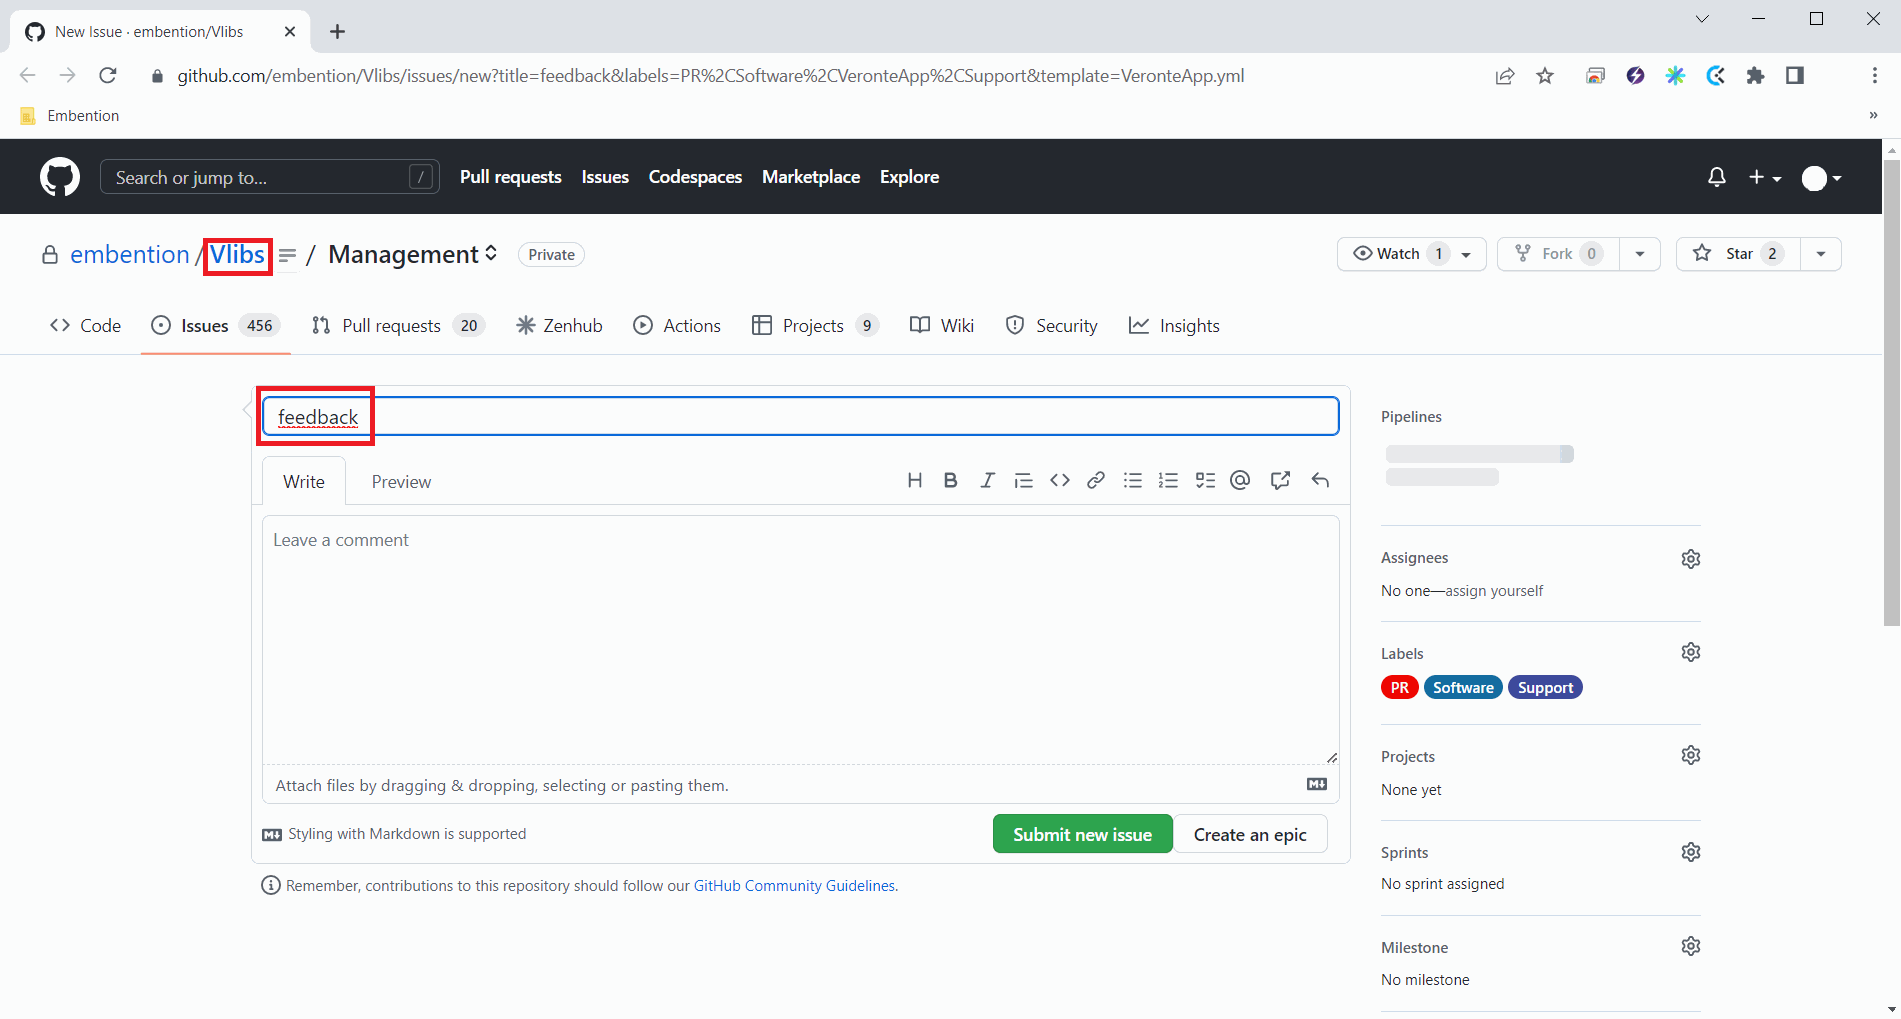Open the Labels settings gear
Screen dimensions: 1901x1019
[x=1690, y=652]
